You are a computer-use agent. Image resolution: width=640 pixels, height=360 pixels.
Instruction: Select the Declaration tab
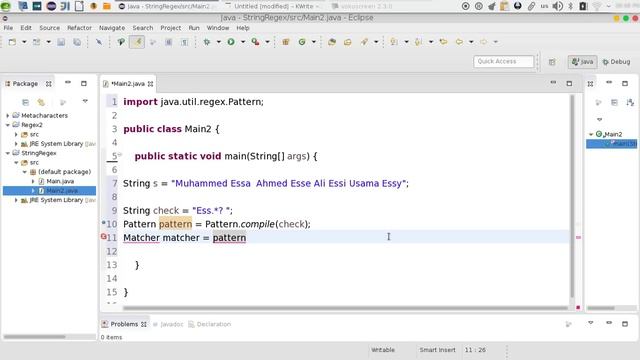point(210,324)
